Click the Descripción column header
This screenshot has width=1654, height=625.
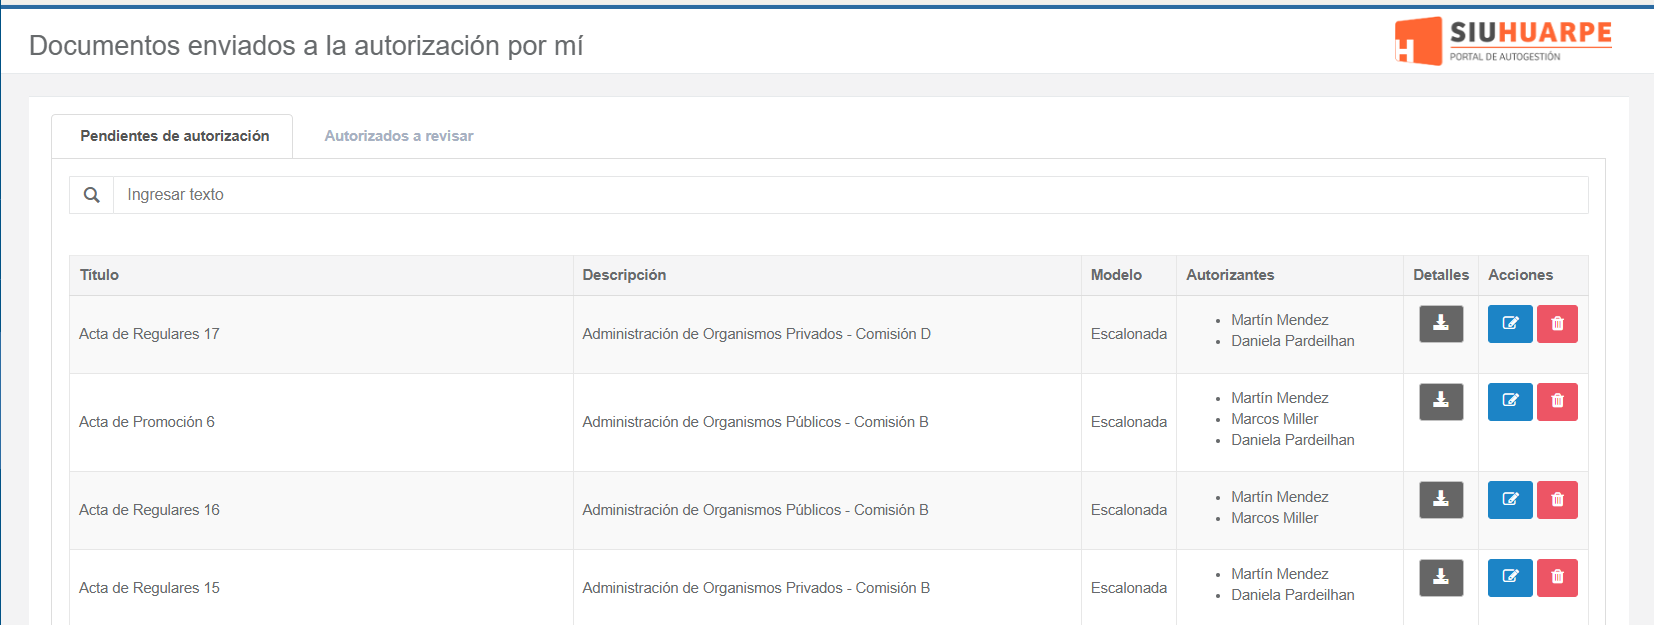coord(624,275)
